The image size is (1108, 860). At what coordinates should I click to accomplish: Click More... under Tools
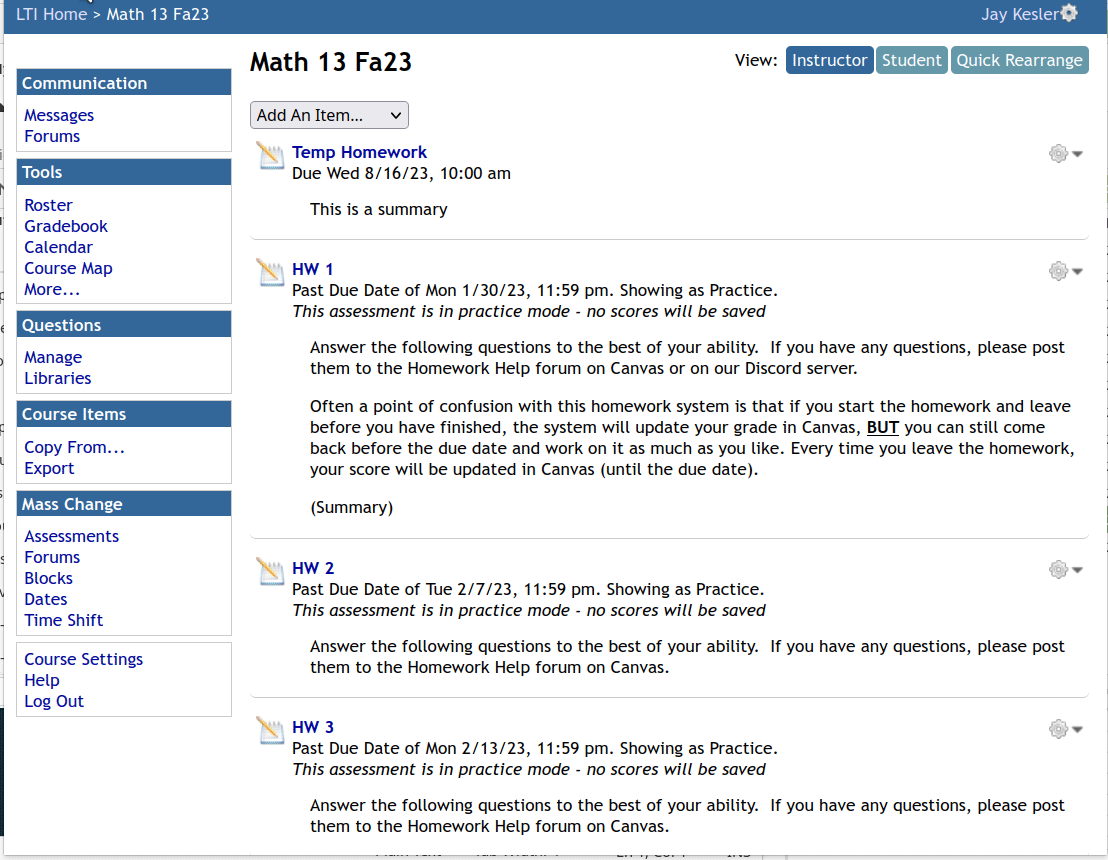click(x=52, y=290)
